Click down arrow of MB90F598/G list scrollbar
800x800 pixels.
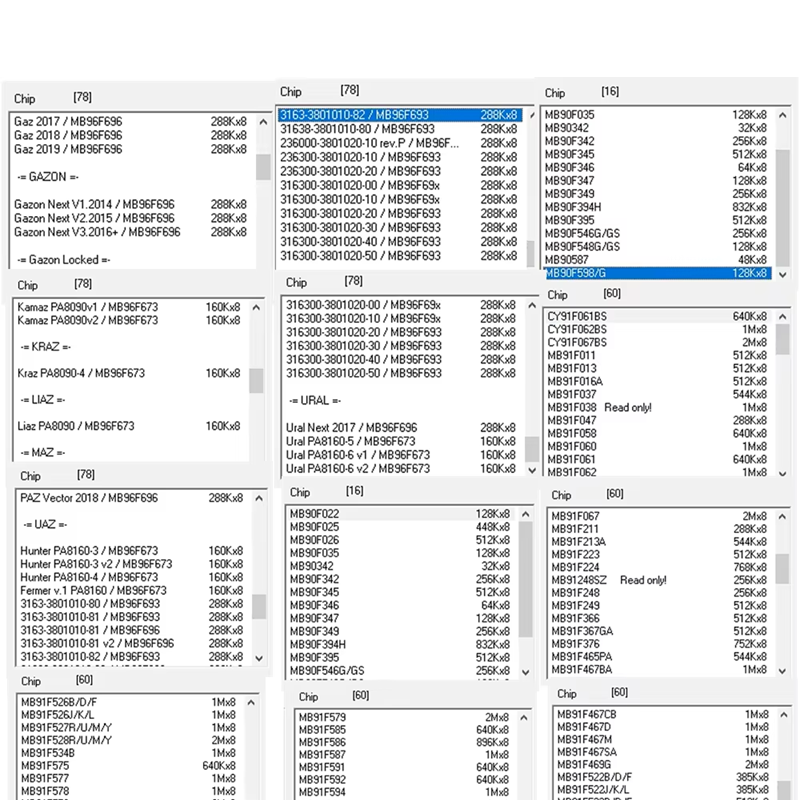783,274
